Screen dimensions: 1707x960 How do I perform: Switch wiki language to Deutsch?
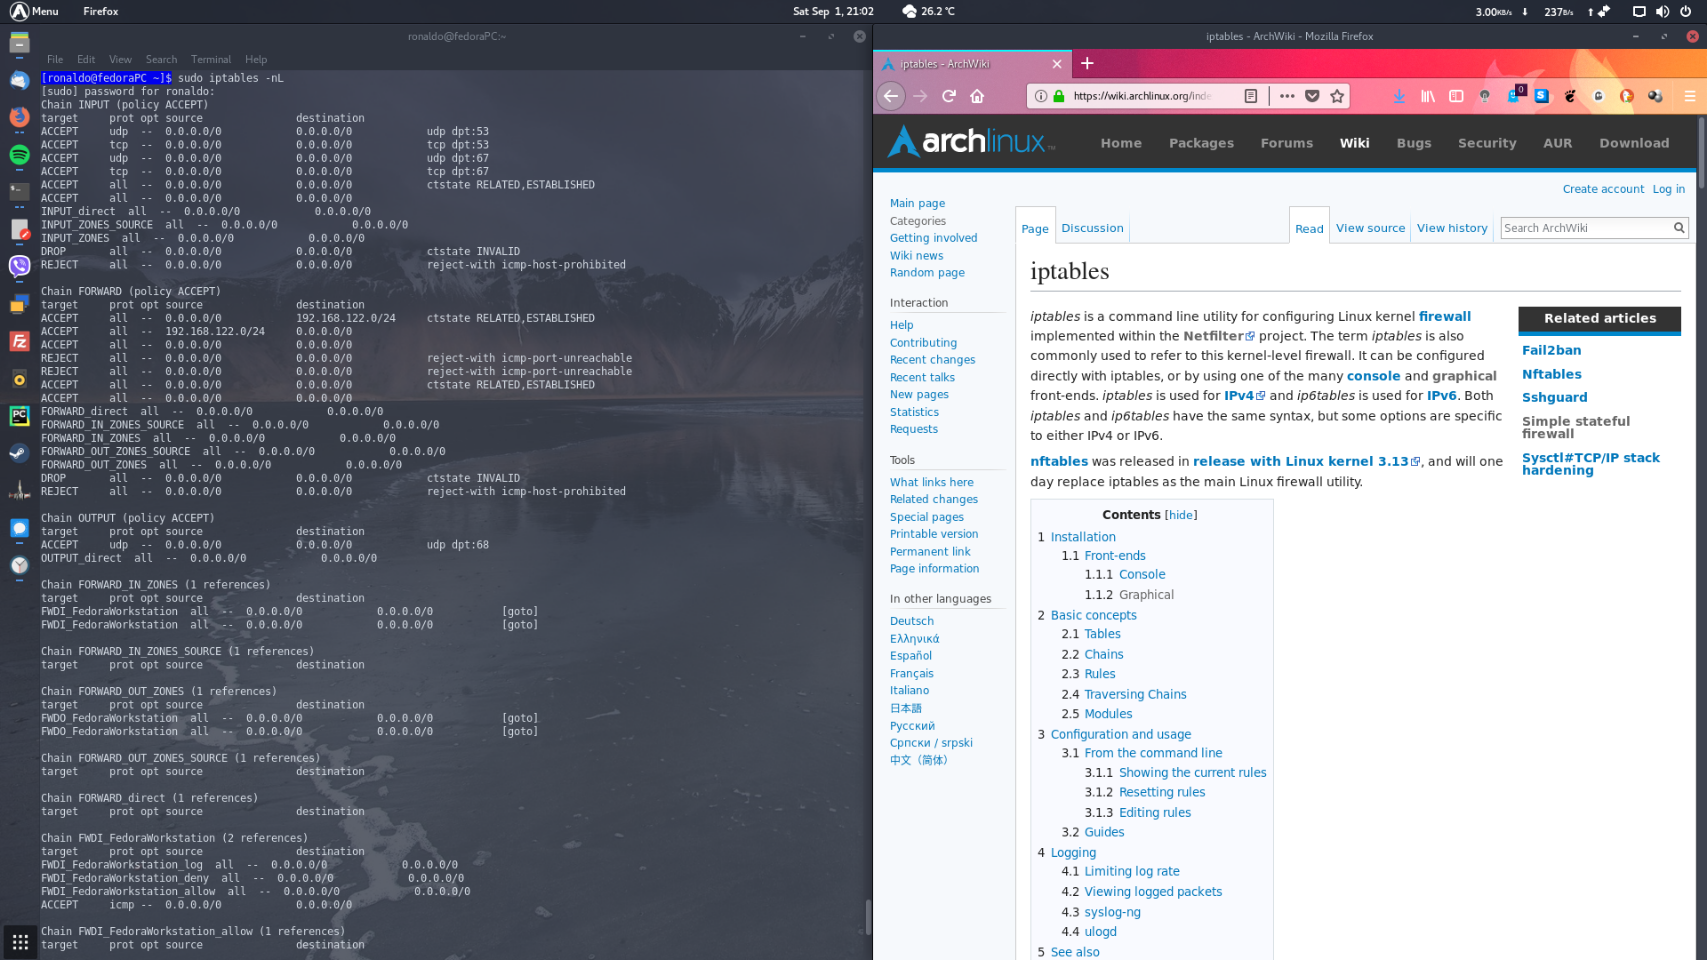tap(911, 621)
